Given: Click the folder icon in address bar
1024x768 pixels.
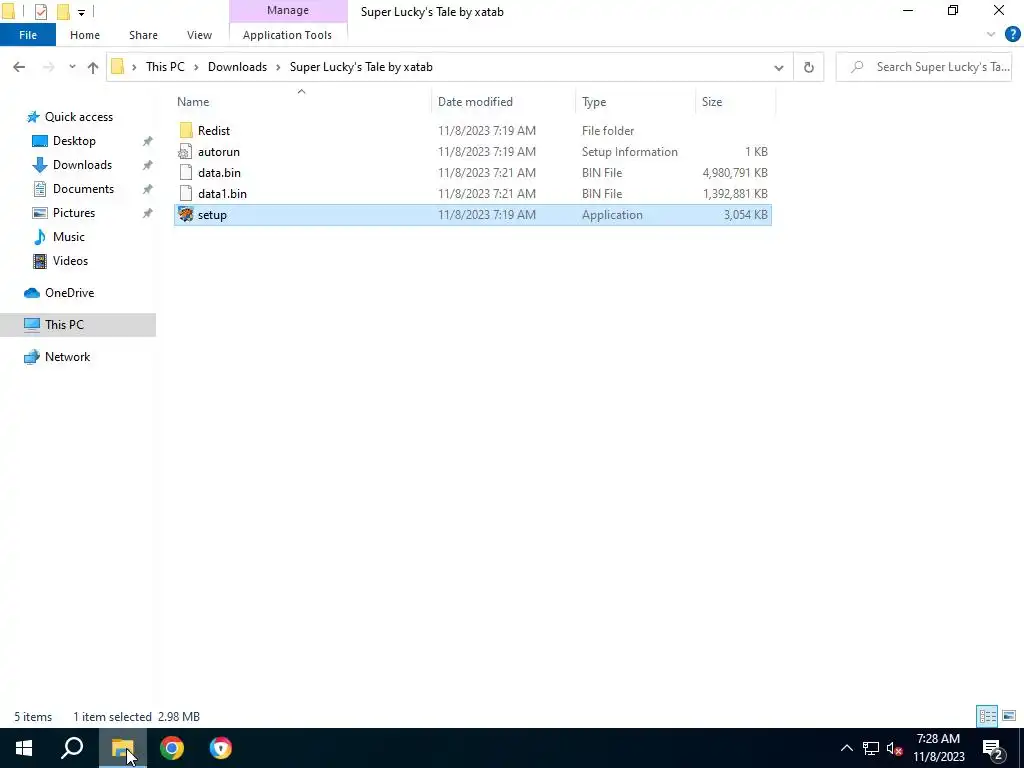Looking at the screenshot, I should click(118, 67).
